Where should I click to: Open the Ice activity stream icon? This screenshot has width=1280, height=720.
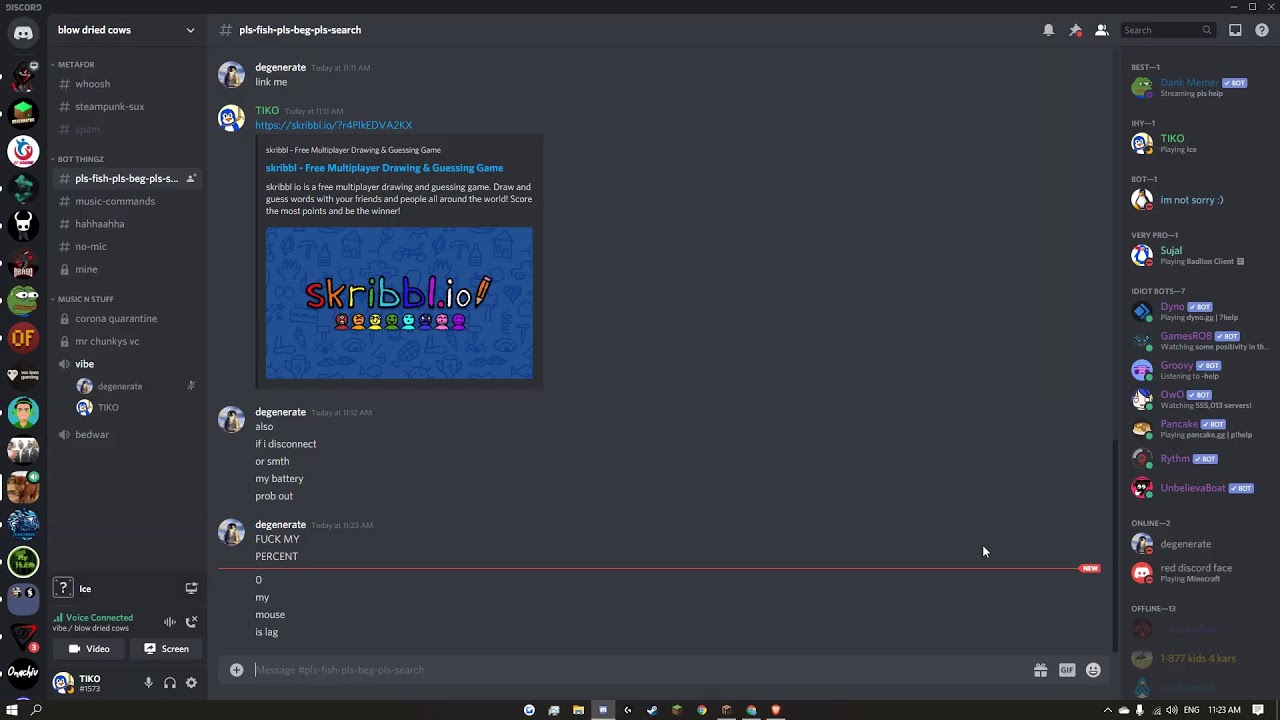tap(191, 589)
